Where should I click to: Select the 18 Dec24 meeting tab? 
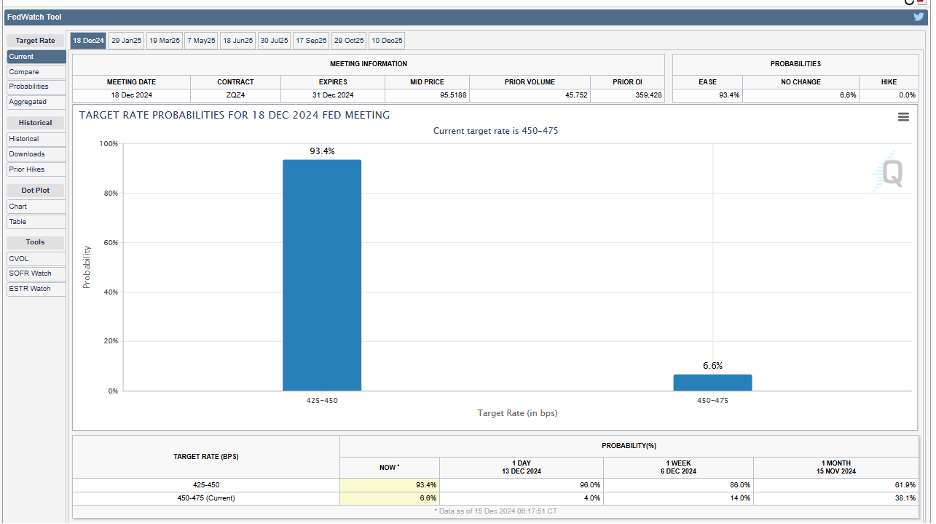tap(88, 41)
